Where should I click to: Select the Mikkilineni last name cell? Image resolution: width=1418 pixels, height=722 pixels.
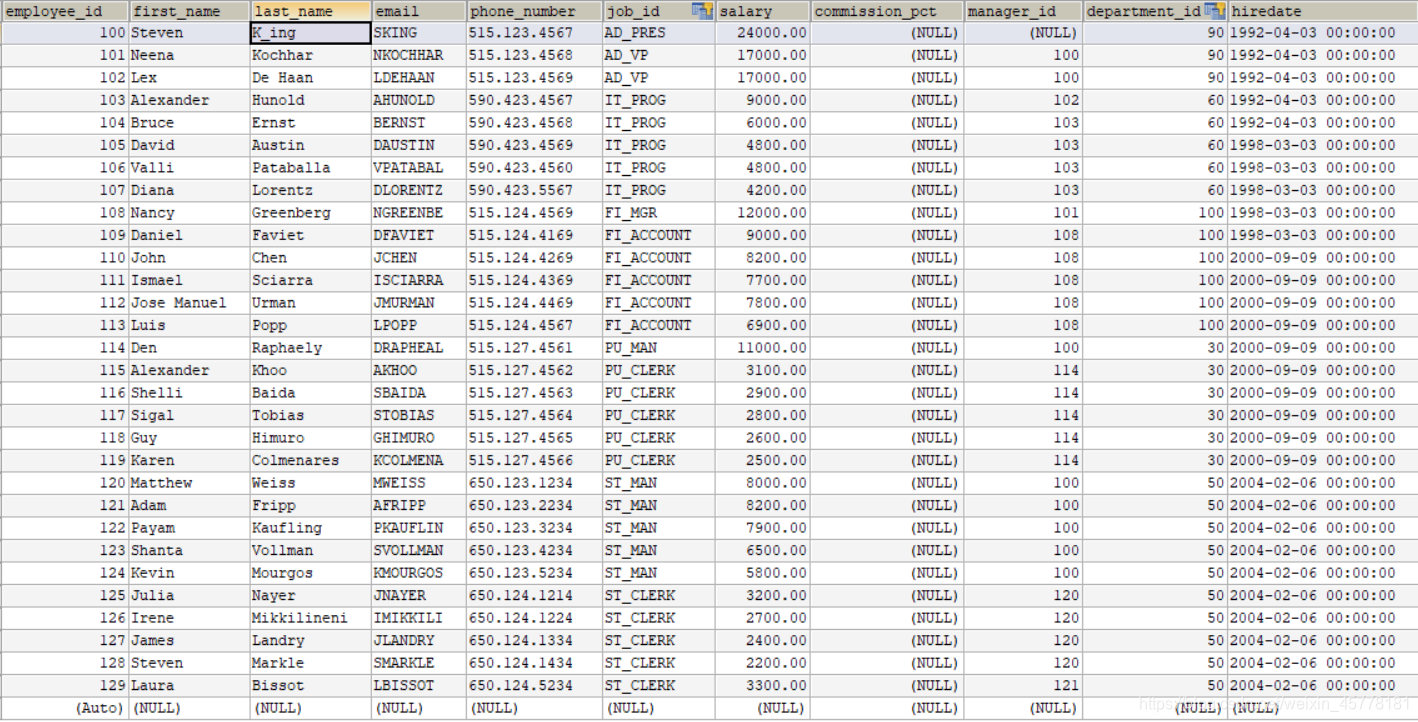pyautogui.click(x=311, y=618)
